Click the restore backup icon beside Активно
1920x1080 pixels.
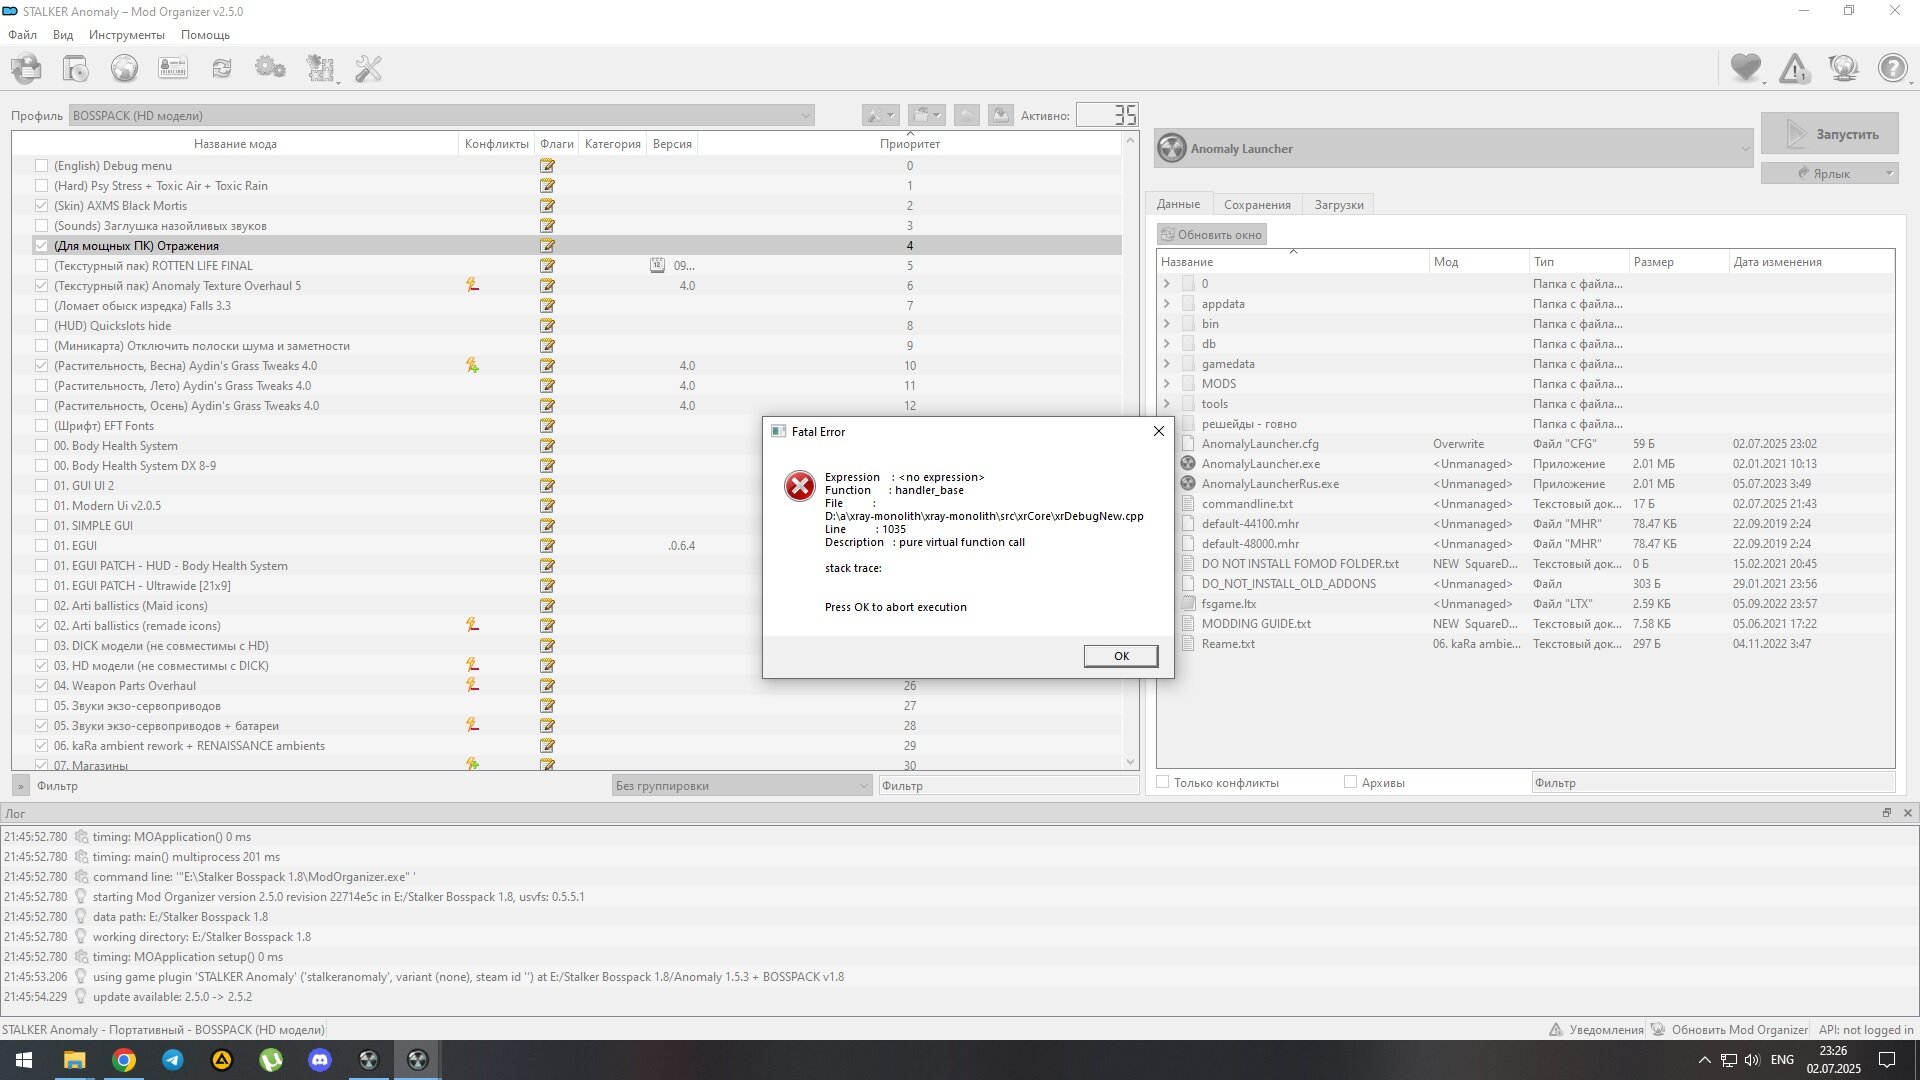pos(966,115)
